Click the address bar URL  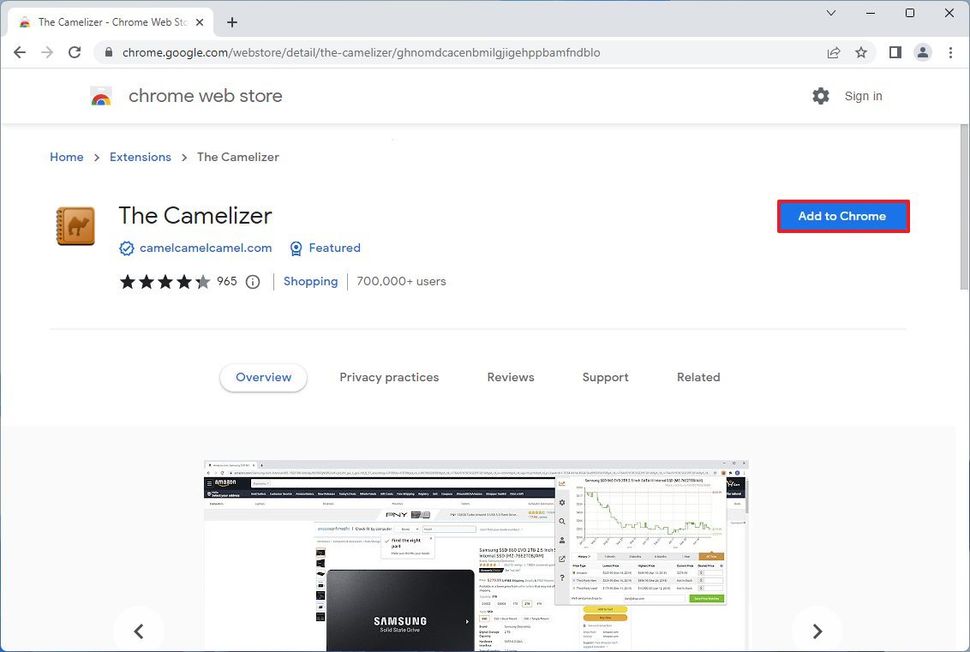359,52
